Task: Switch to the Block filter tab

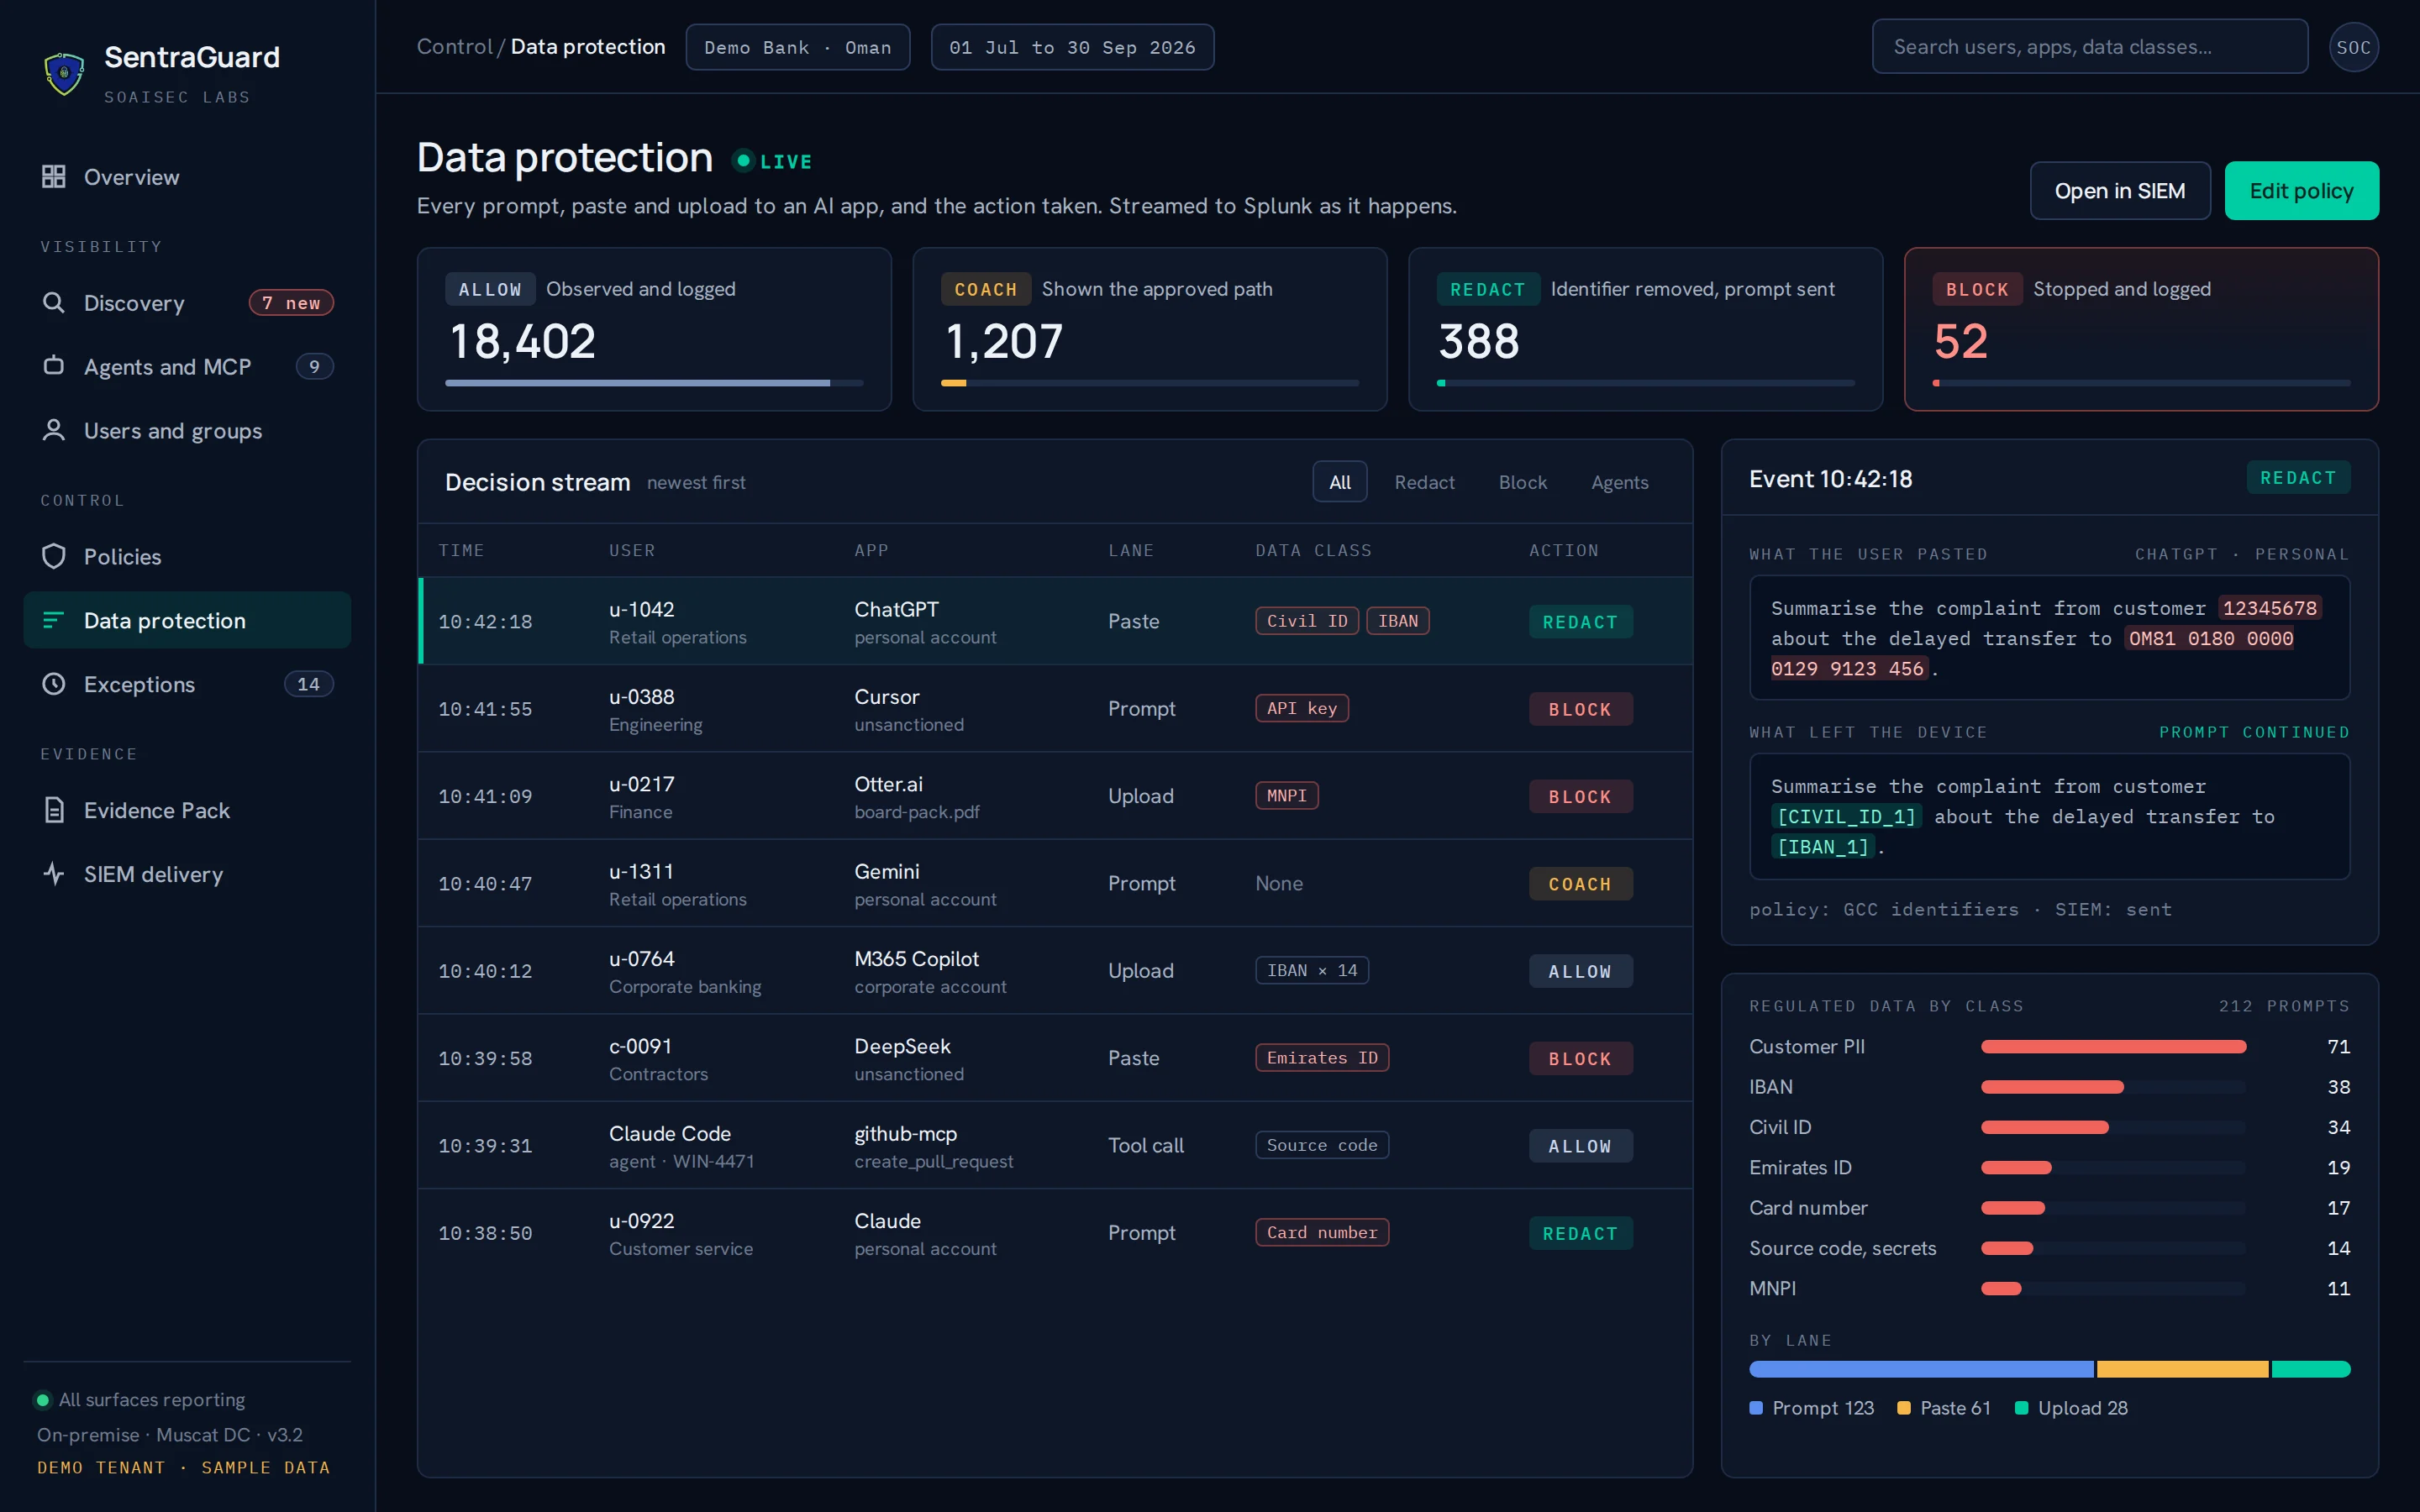Action: pos(1522,482)
